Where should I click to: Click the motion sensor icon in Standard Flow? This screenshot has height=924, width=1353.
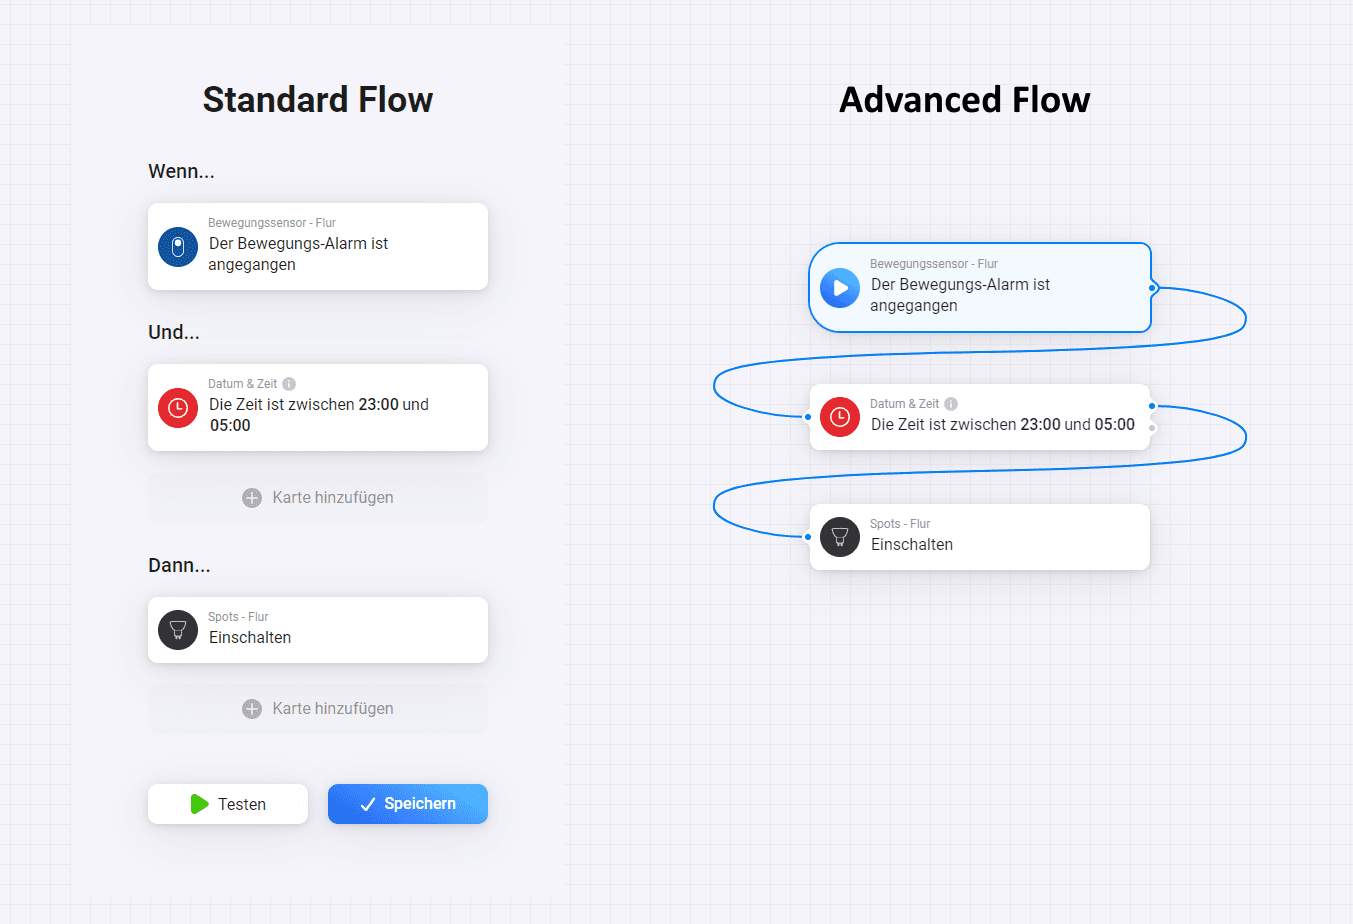[x=178, y=247]
